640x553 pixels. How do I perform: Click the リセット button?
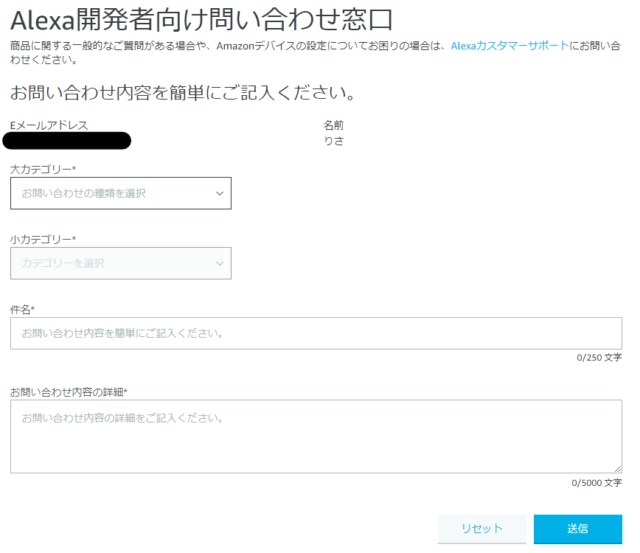click(482, 529)
